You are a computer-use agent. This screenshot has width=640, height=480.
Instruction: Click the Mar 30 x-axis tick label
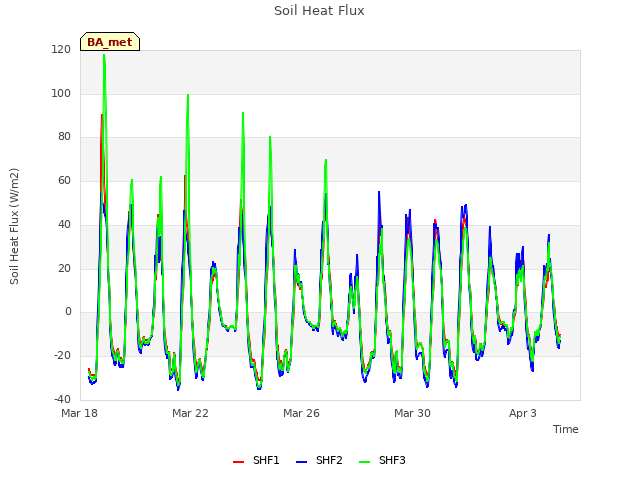pyautogui.click(x=412, y=413)
